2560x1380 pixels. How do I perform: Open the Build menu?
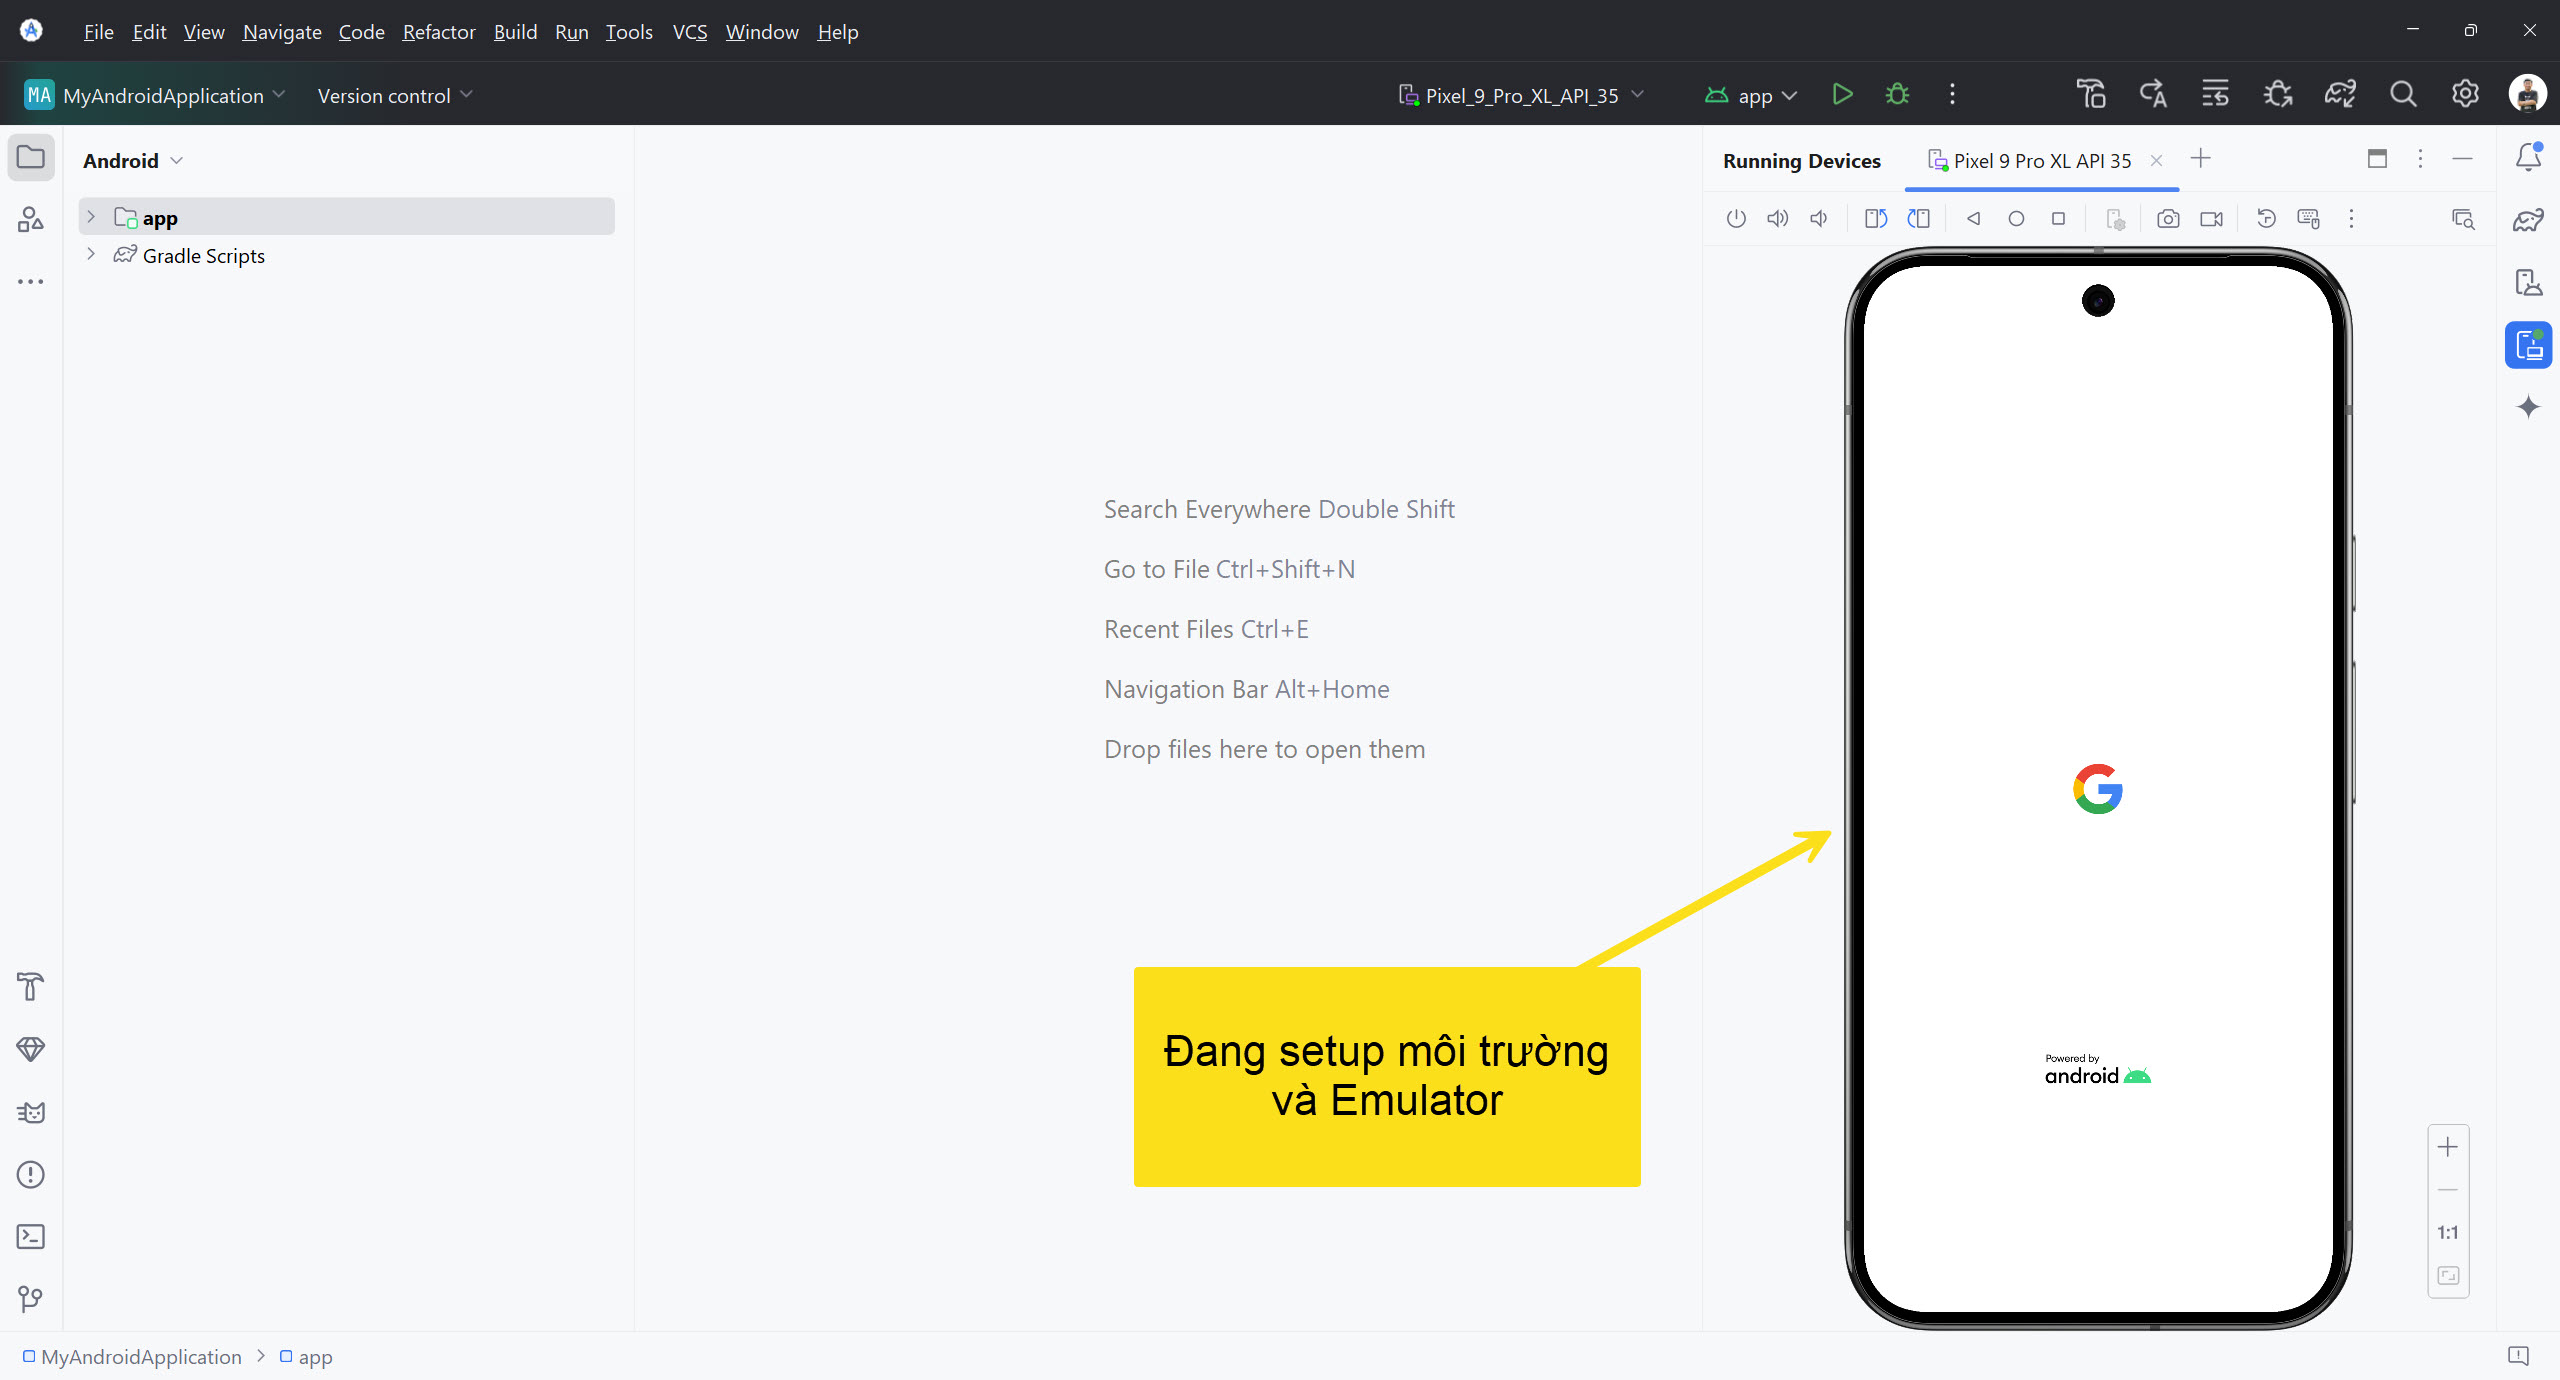tap(515, 32)
